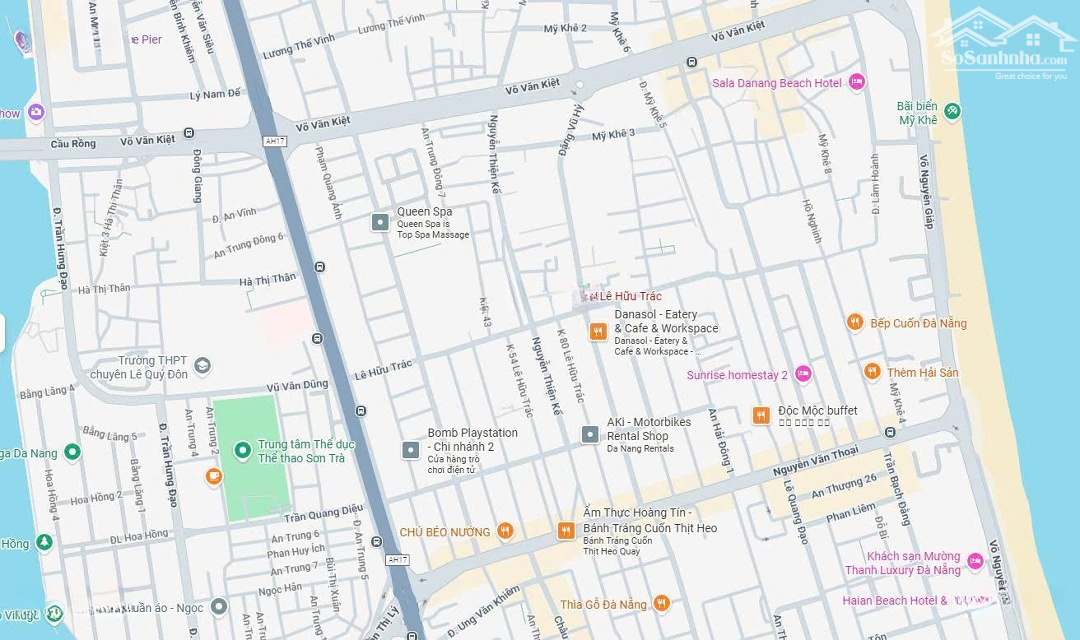This screenshot has height=640, width=1080.
Task: Select the Bếp Cuốn Đà Nẵng restaurant pin
Action: (x=855, y=322)
